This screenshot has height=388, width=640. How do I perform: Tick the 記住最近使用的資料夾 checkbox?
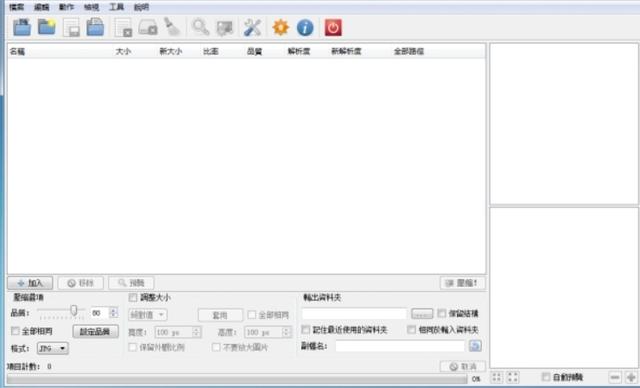305,329
